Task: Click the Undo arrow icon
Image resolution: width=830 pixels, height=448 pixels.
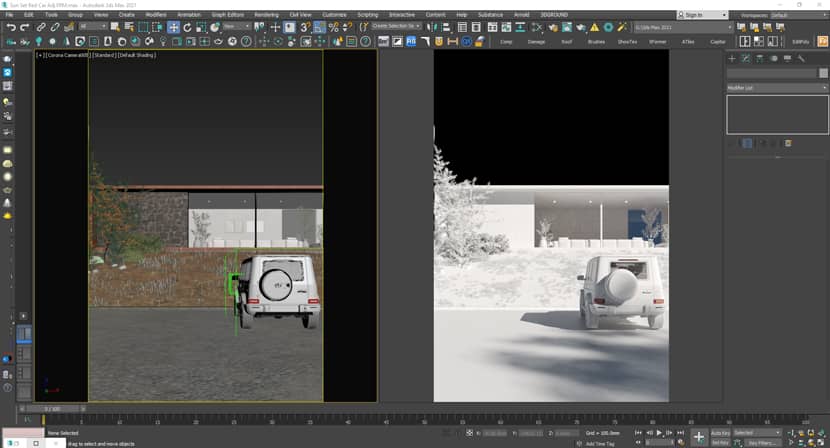Action: pyautogui.click(x=10, y=27)
